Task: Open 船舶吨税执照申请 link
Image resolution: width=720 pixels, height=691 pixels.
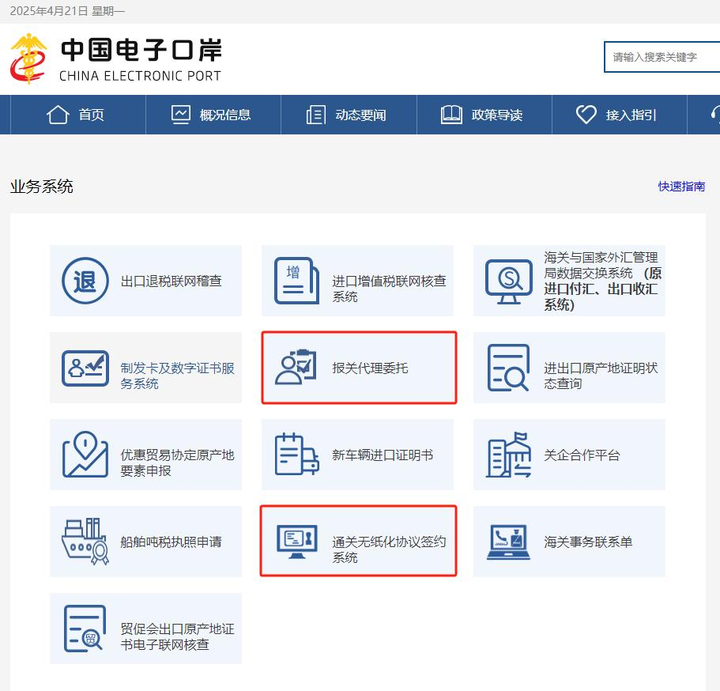Action: pos(146,541)
